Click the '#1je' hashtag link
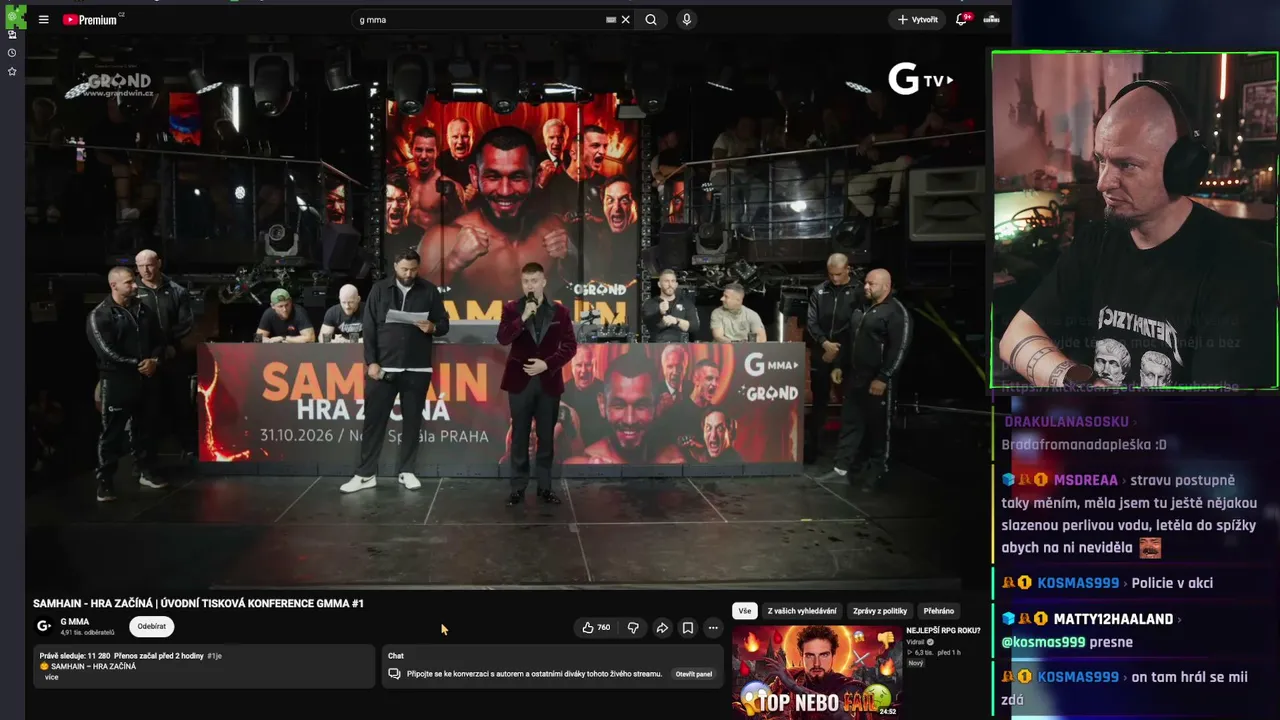This screenshot has width=1280, height=720. tap(214, 656)
